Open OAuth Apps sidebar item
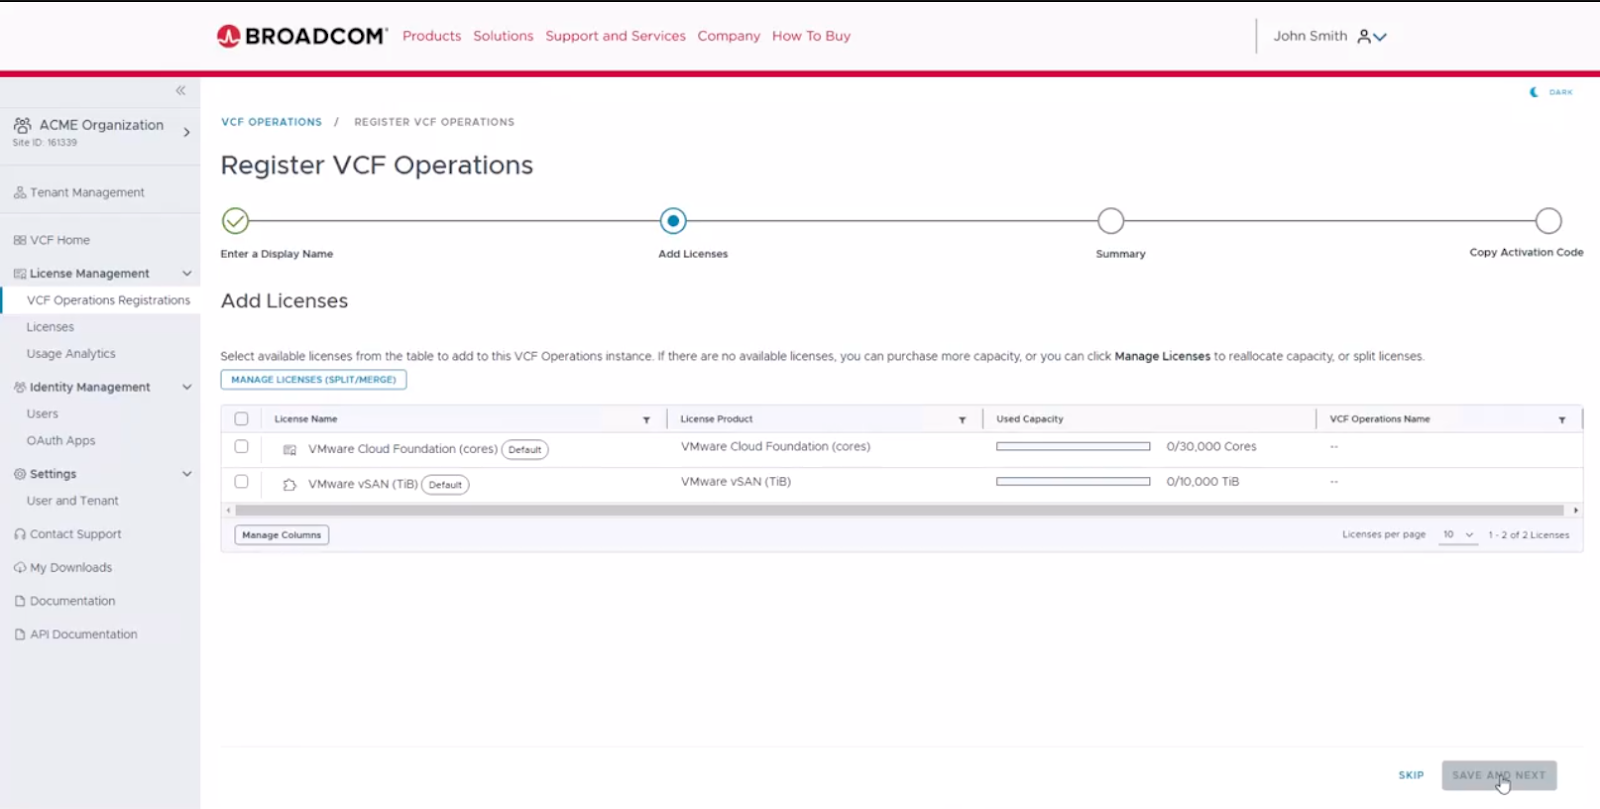This screenshot has height=809, width=1600. [61, 441]
